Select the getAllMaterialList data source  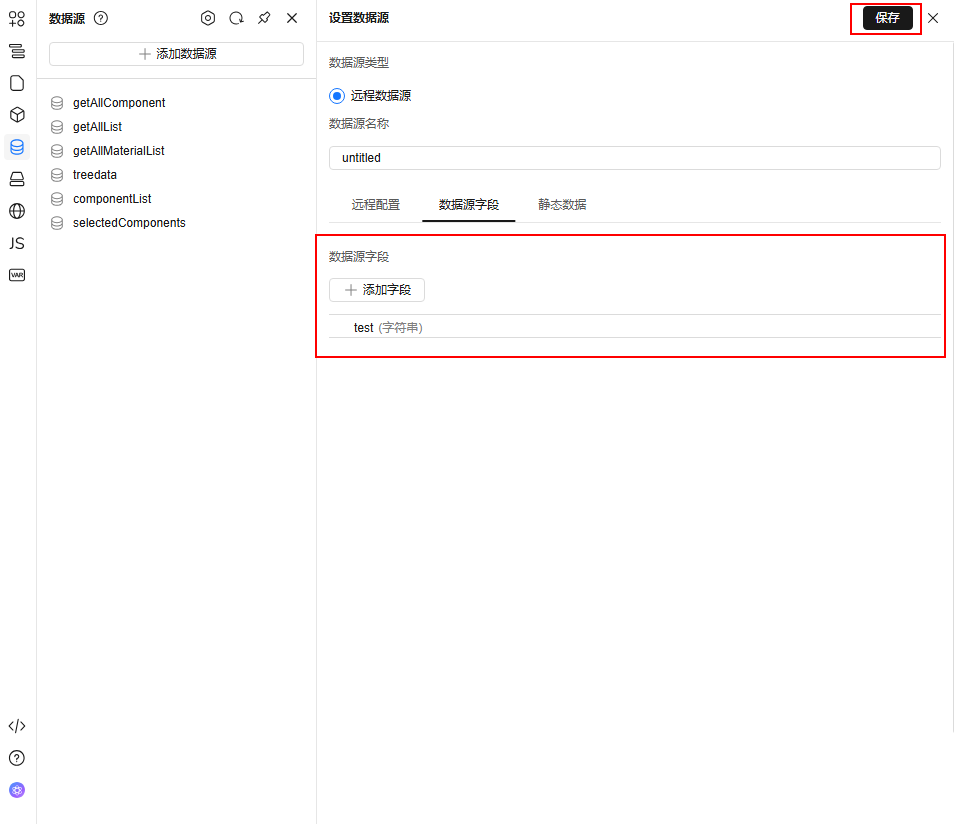click(118, 151)
